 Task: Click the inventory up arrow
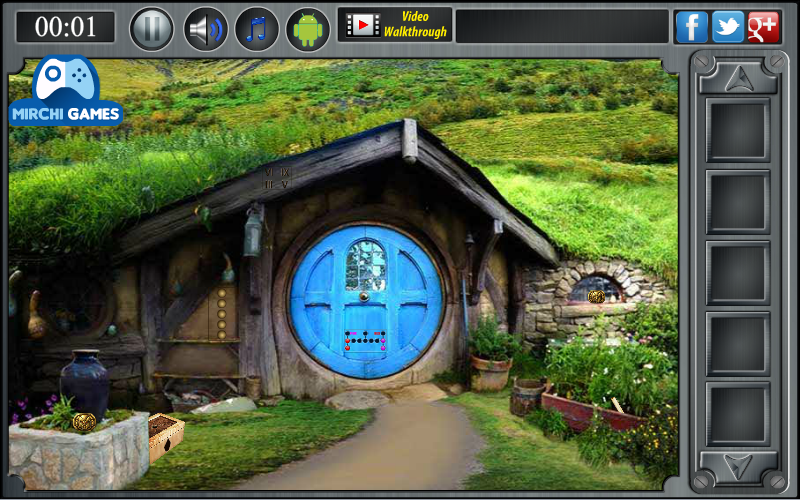click(738, 77)
